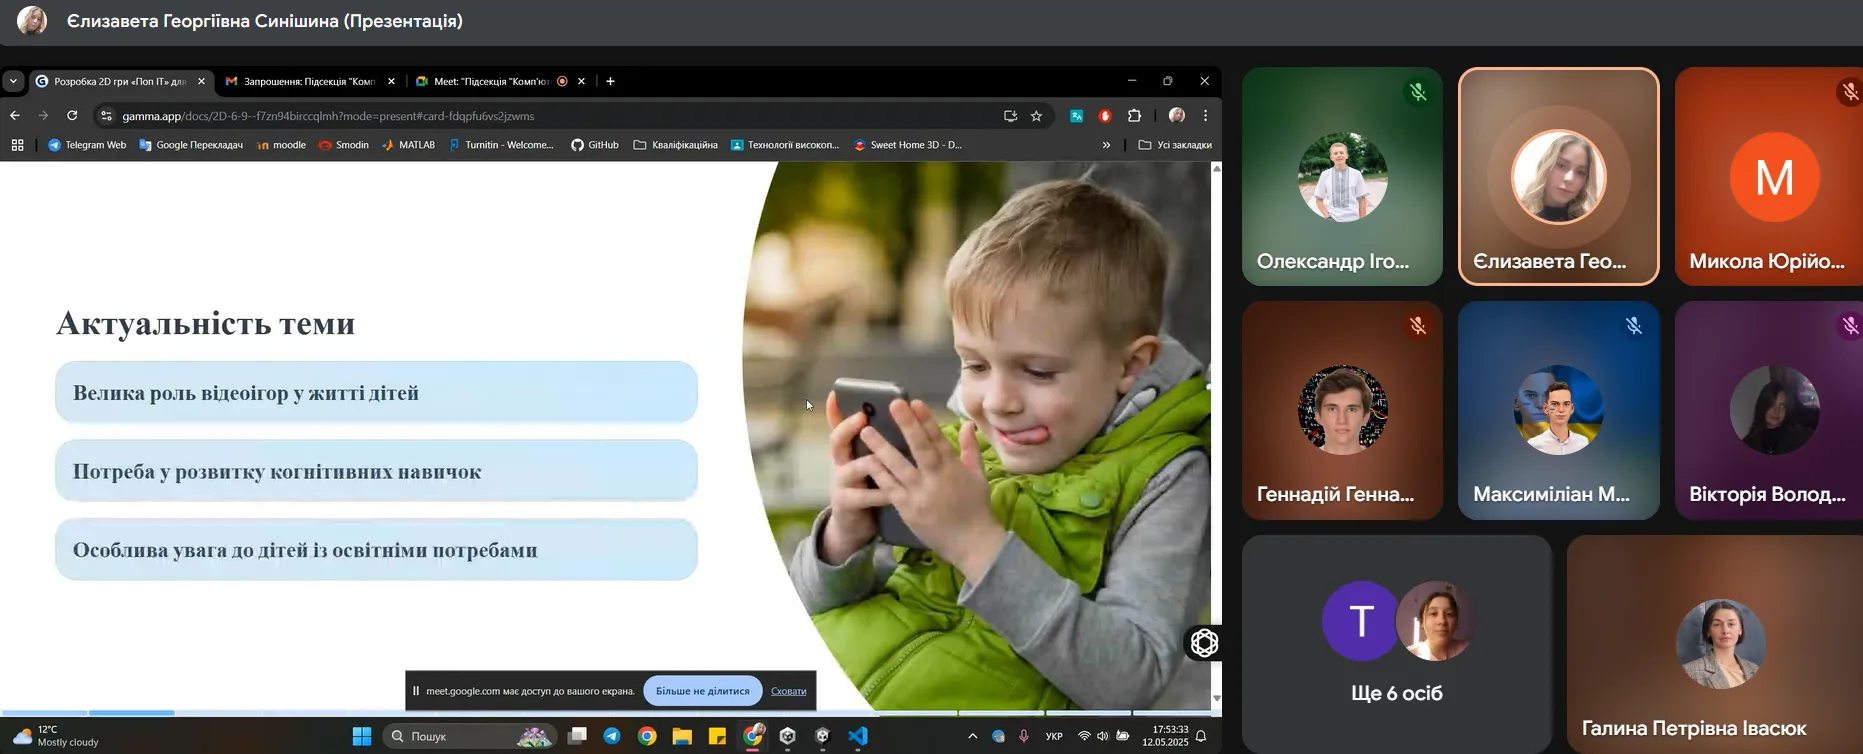The image size is (1863, 754).
Task: Click the scrollbar down arrow of the presentation
Action: 1216,698
